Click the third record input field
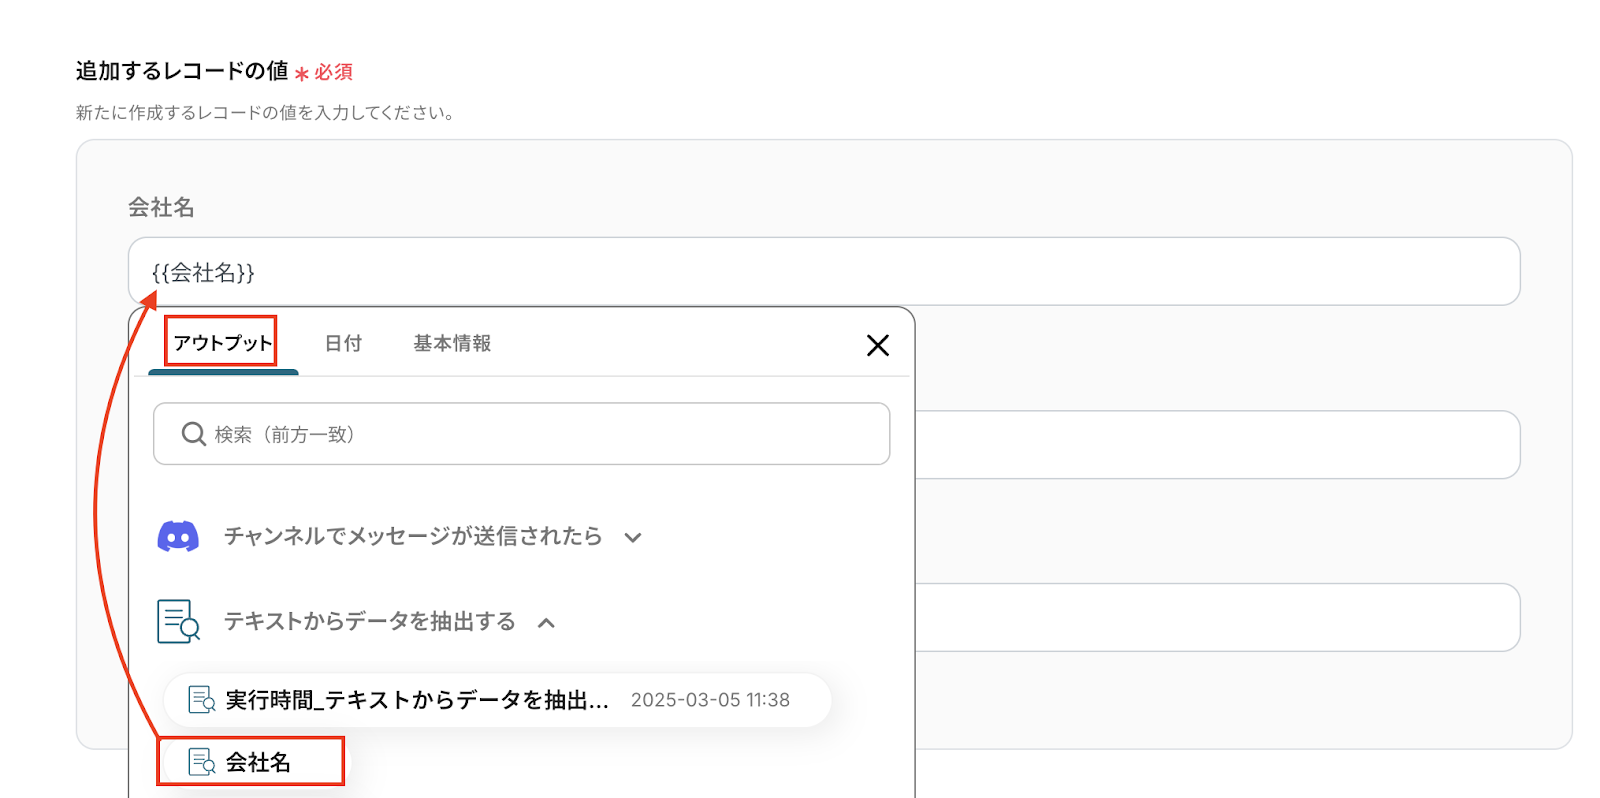The height and width of the screenshot is (798, 1600). pyautogui.click(x=1216, y=618)
